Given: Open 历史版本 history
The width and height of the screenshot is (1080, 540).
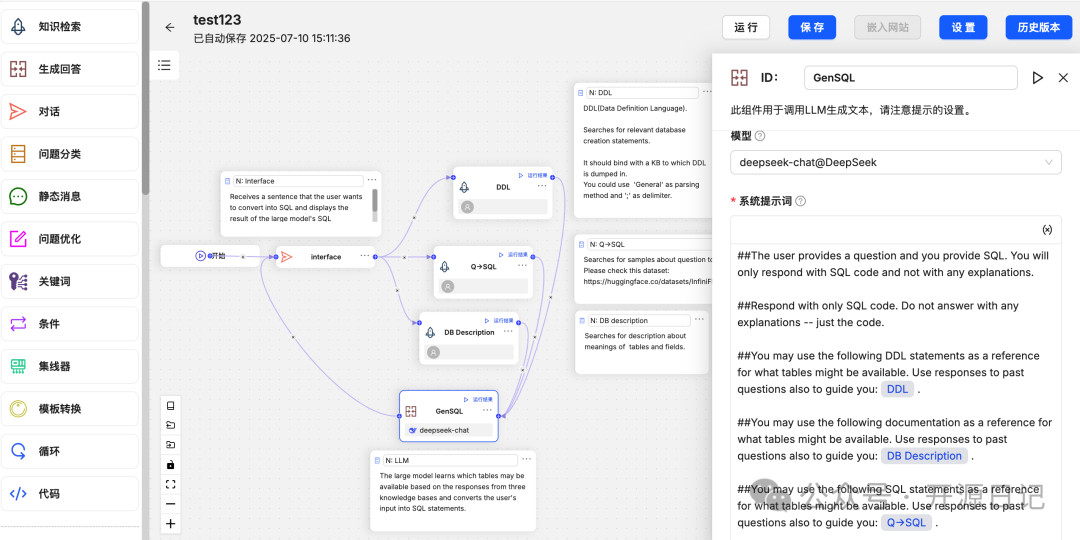Looking at the screenshot, I should [1039, 28].
